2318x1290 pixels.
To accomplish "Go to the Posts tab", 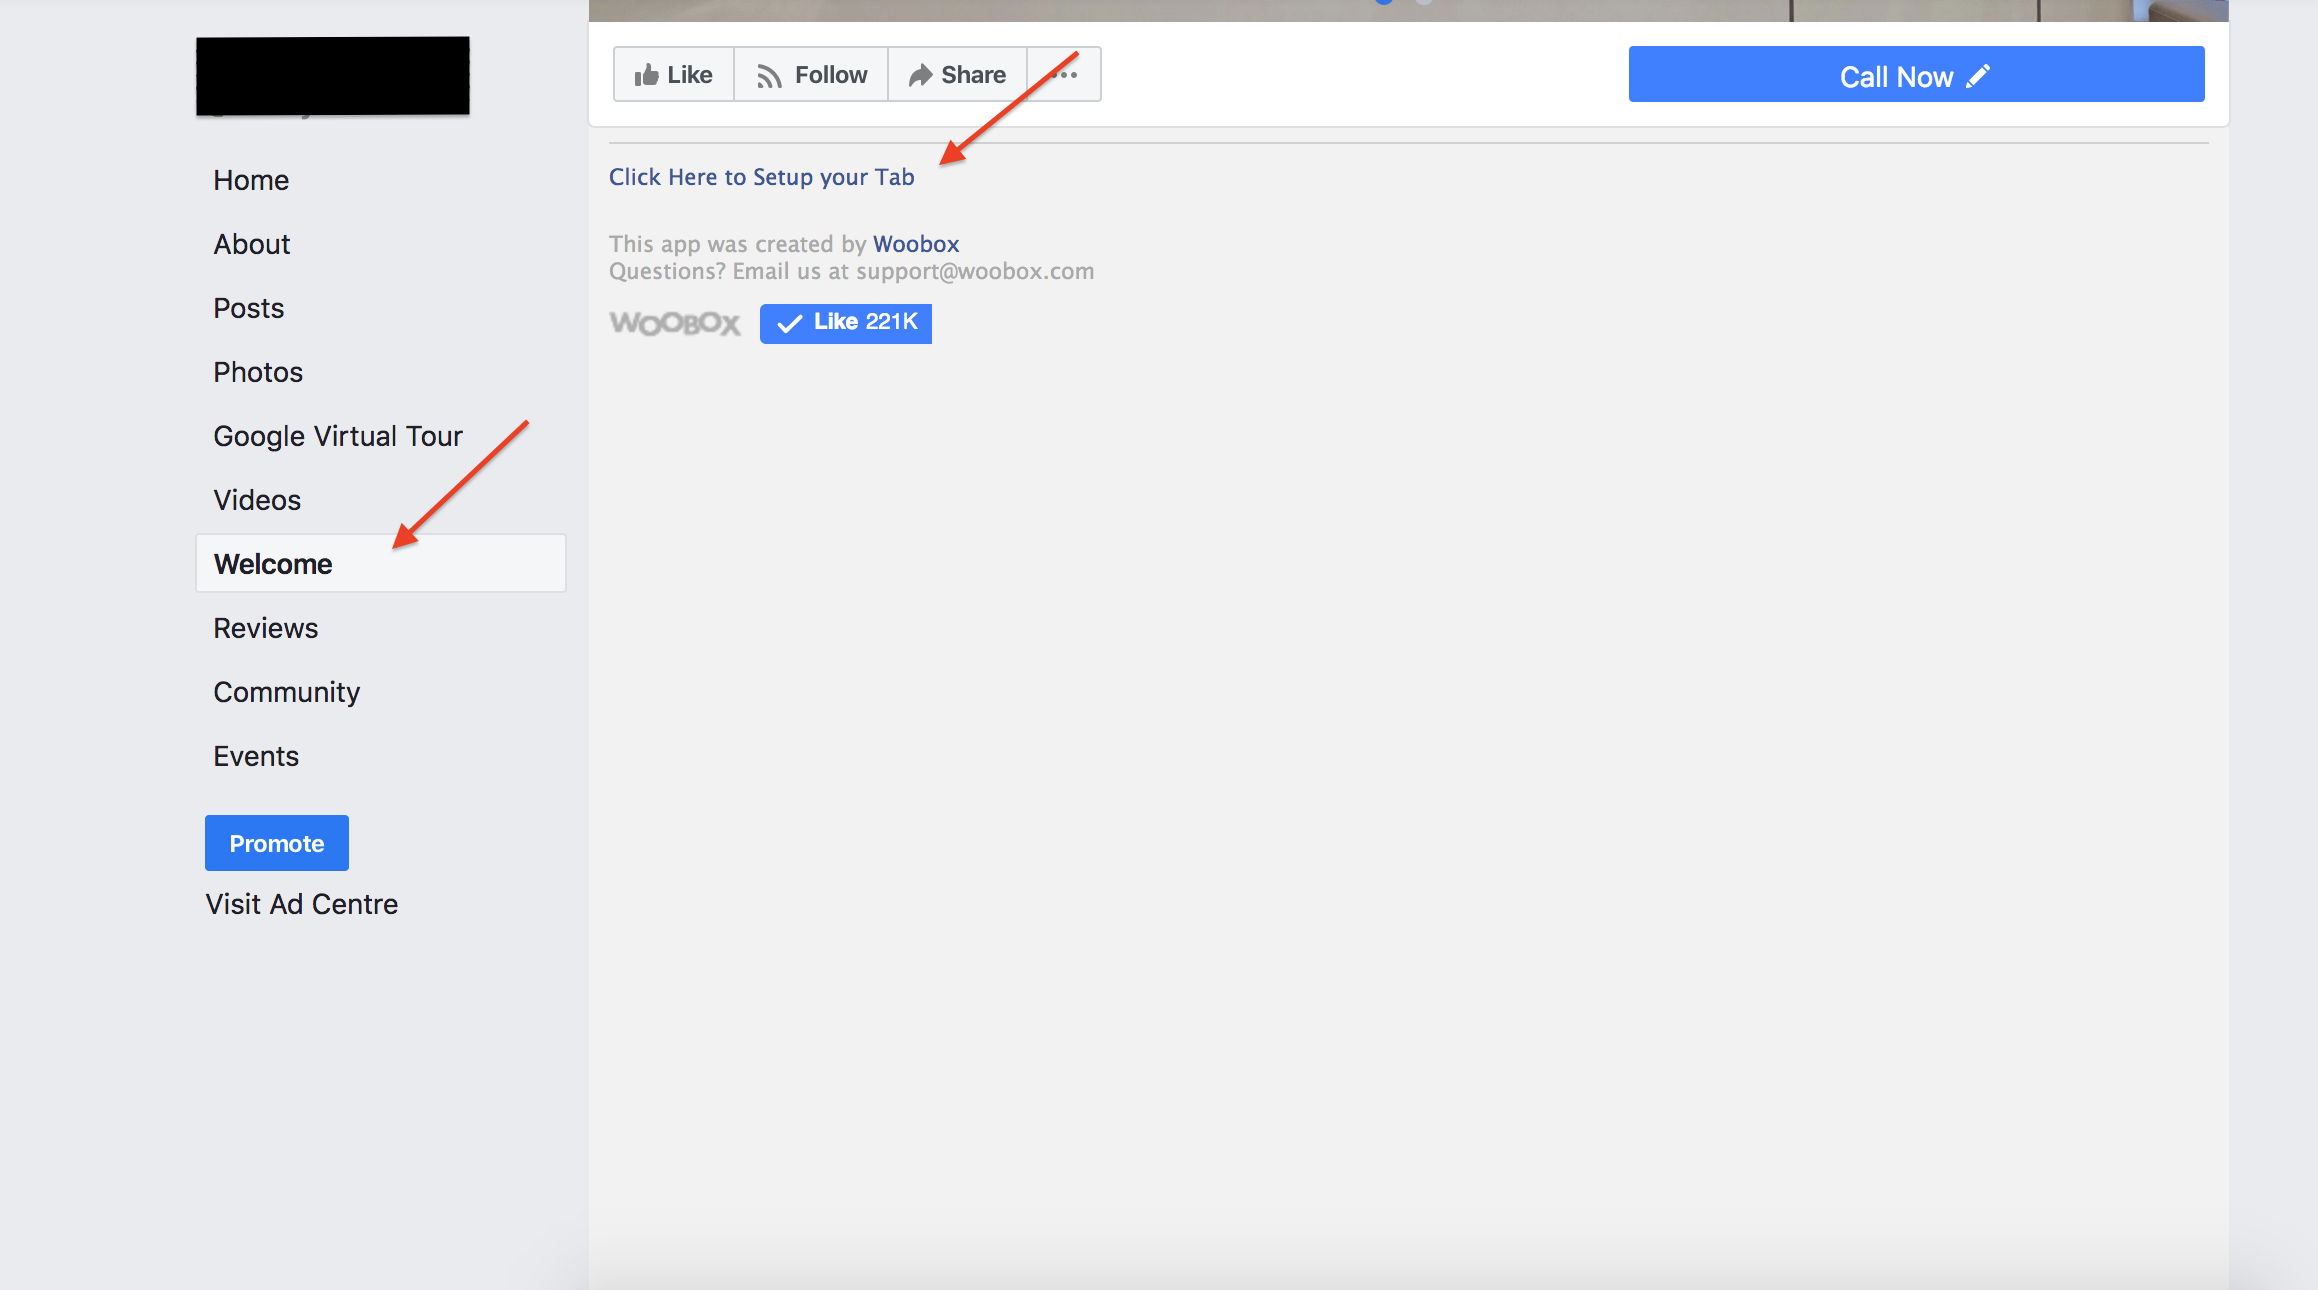I will [x=249, y=308].
